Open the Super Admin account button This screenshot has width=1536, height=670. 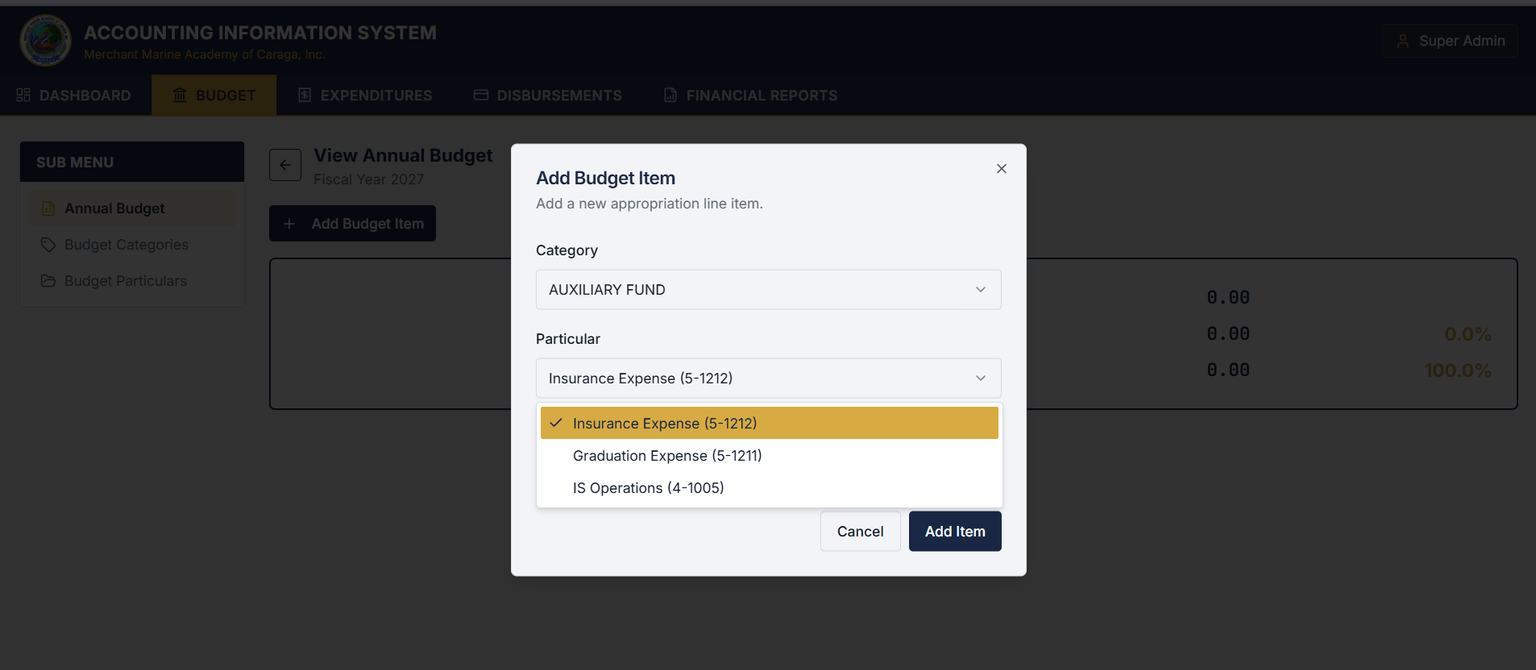1450,41
